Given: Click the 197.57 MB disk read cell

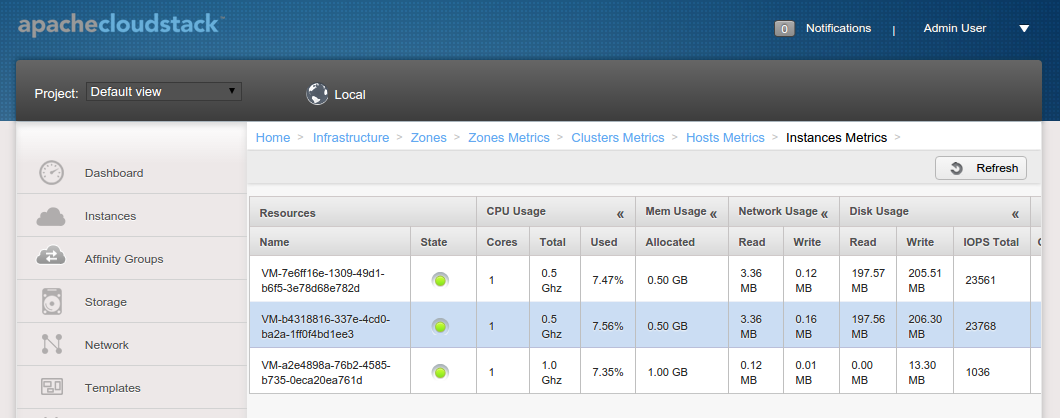Looking at the screenshot, I should tap(866, 279).
